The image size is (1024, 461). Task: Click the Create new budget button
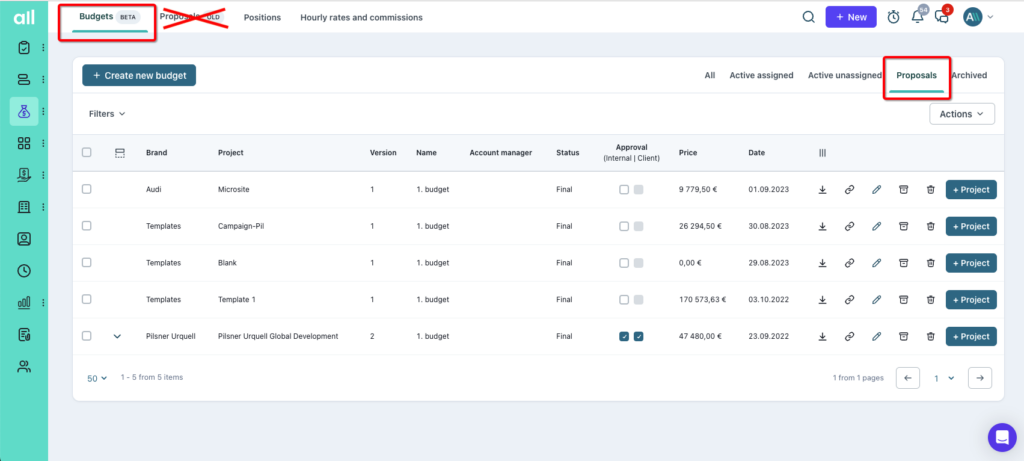pos(139,75)
